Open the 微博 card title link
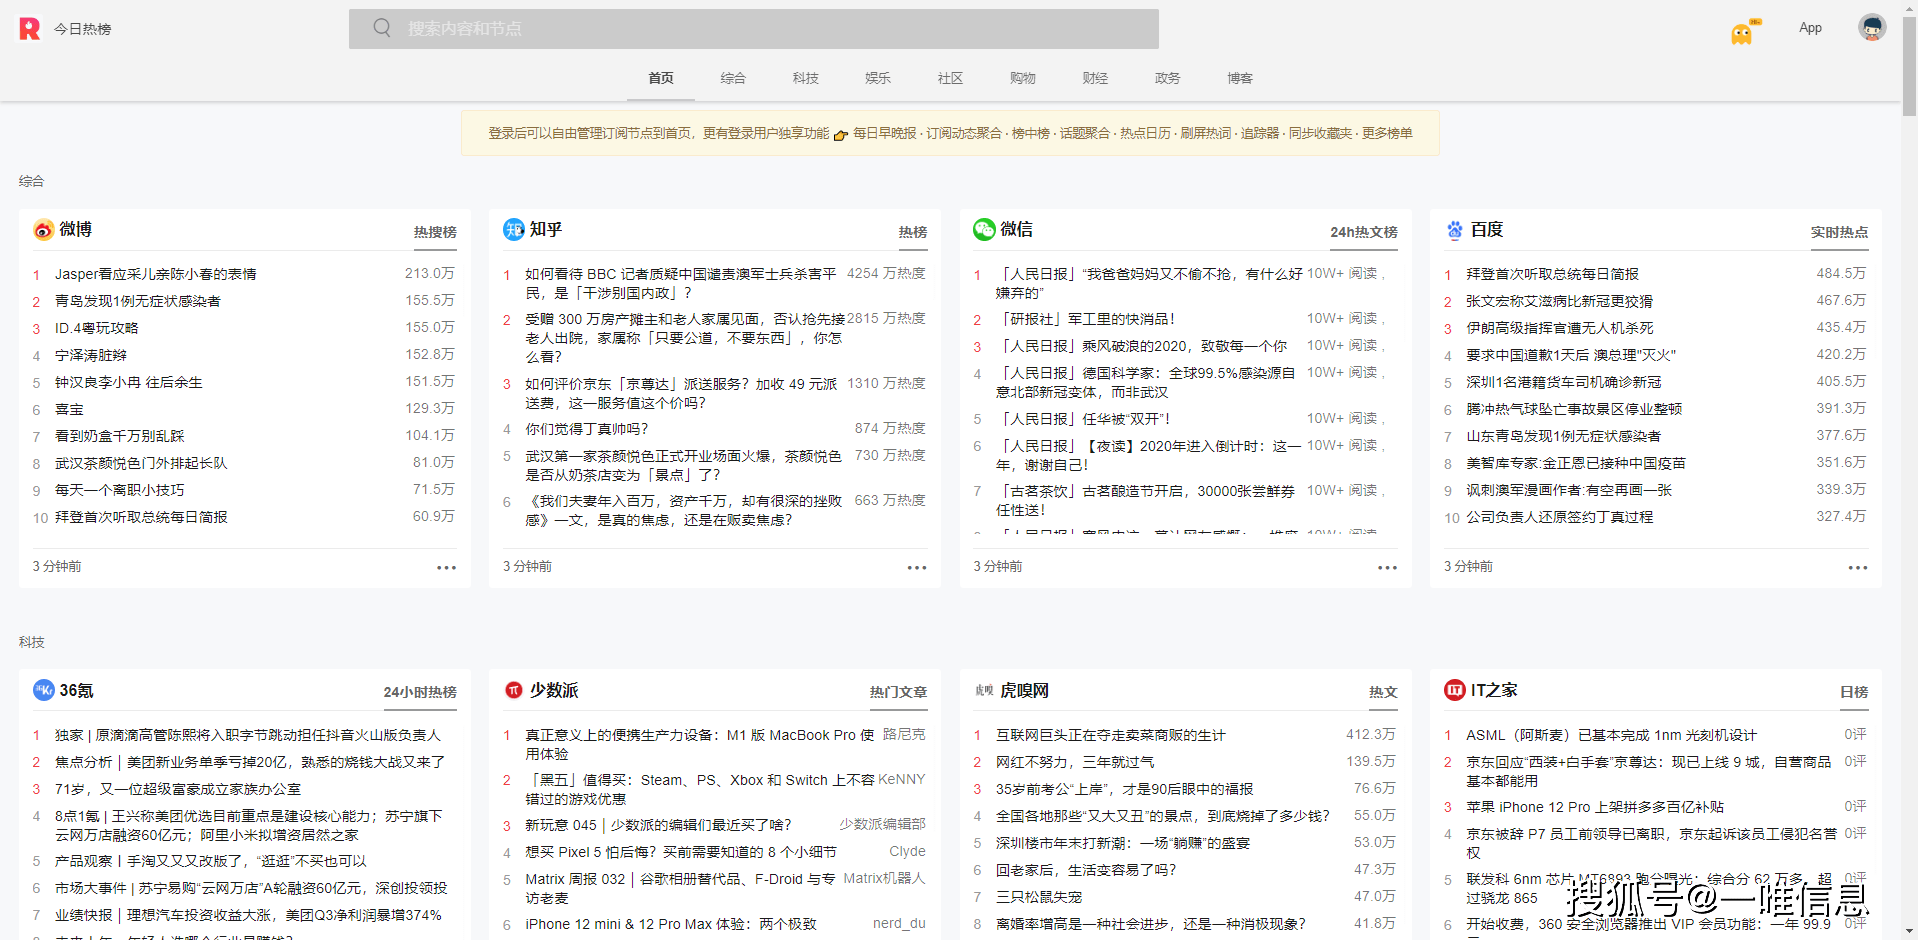 coord(76,229)
